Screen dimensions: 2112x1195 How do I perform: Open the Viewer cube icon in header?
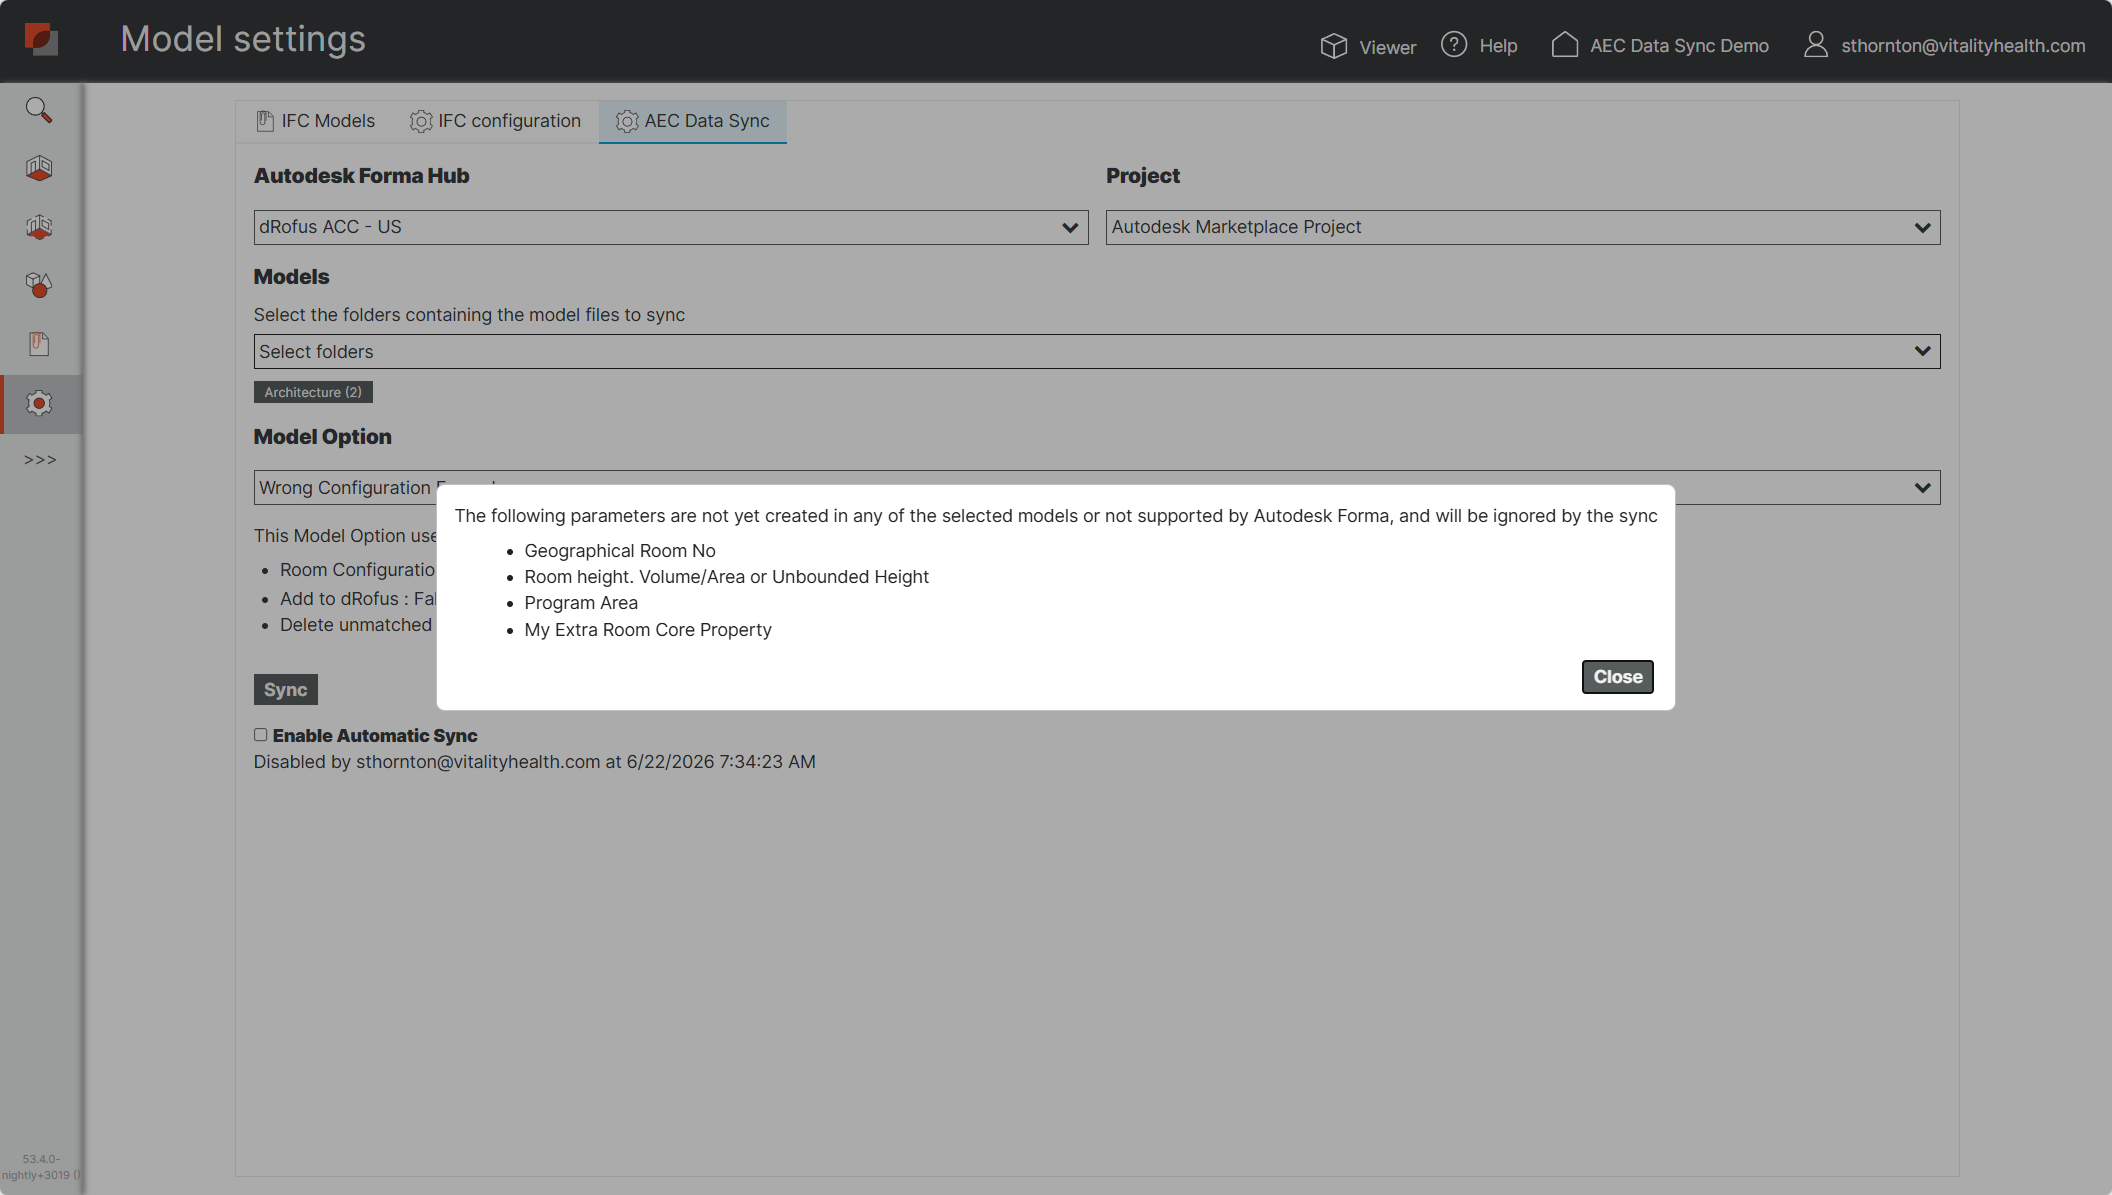[x=1333, y=46]
